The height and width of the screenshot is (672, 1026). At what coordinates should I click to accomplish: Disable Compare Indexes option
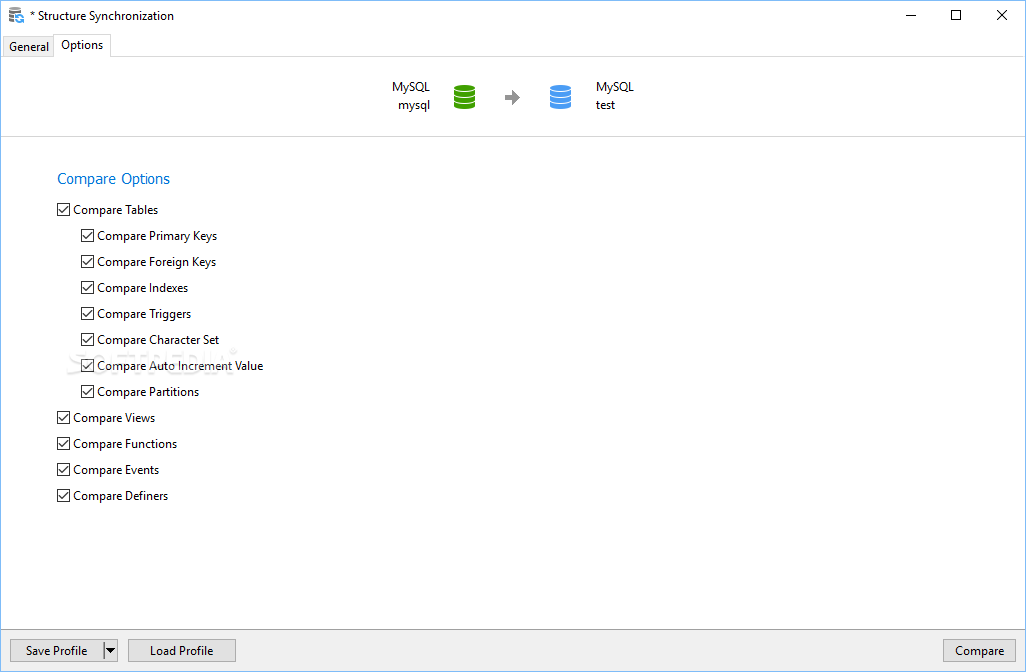click(87, 288)
